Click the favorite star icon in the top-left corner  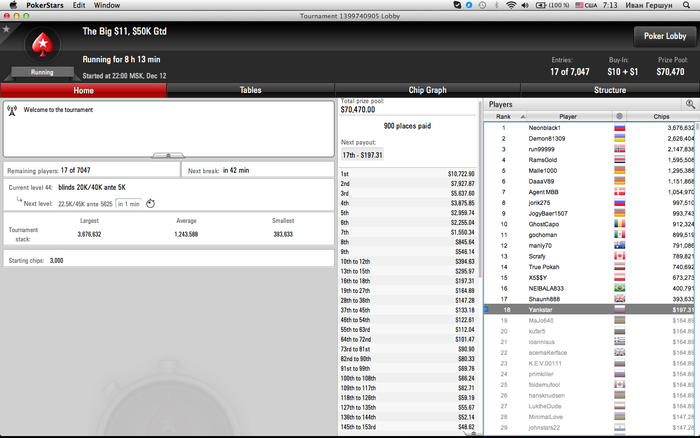[6, 29]
